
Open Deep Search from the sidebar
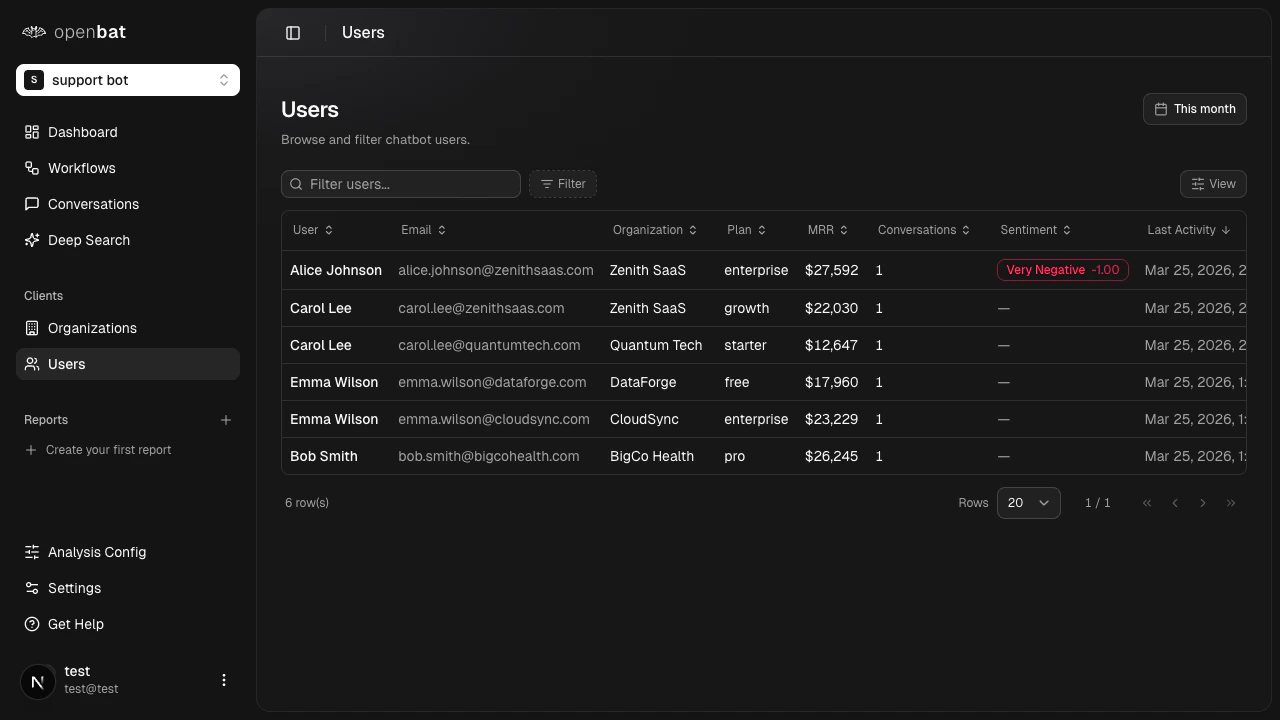click(x=88, y=240)
